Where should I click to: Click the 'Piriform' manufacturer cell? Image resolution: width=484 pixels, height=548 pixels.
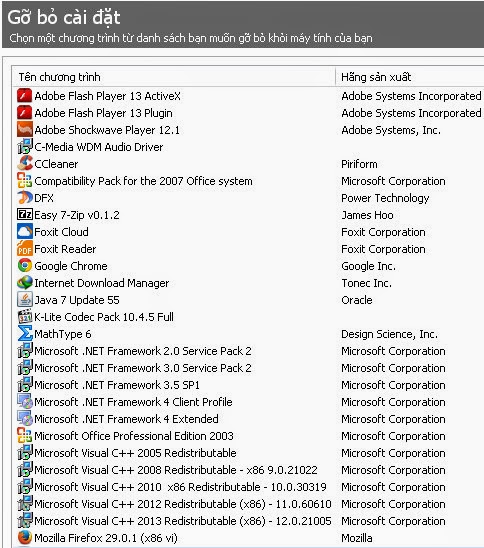coord(359,164)
